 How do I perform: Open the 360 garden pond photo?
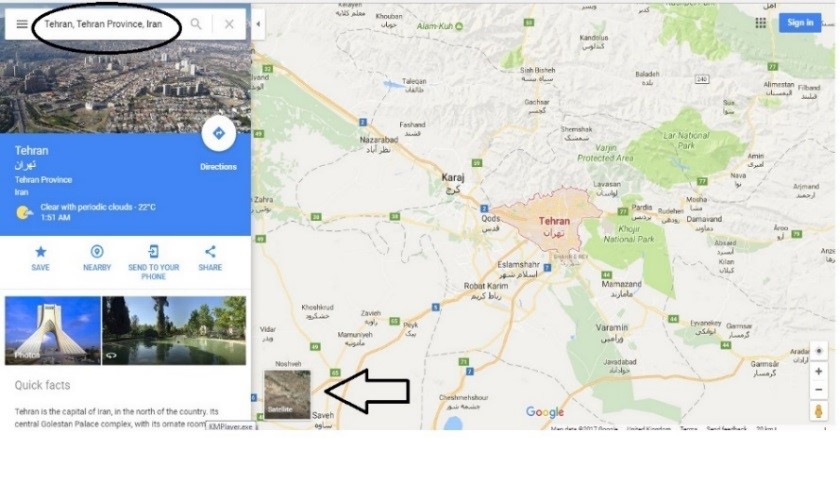tap(174, 331)
